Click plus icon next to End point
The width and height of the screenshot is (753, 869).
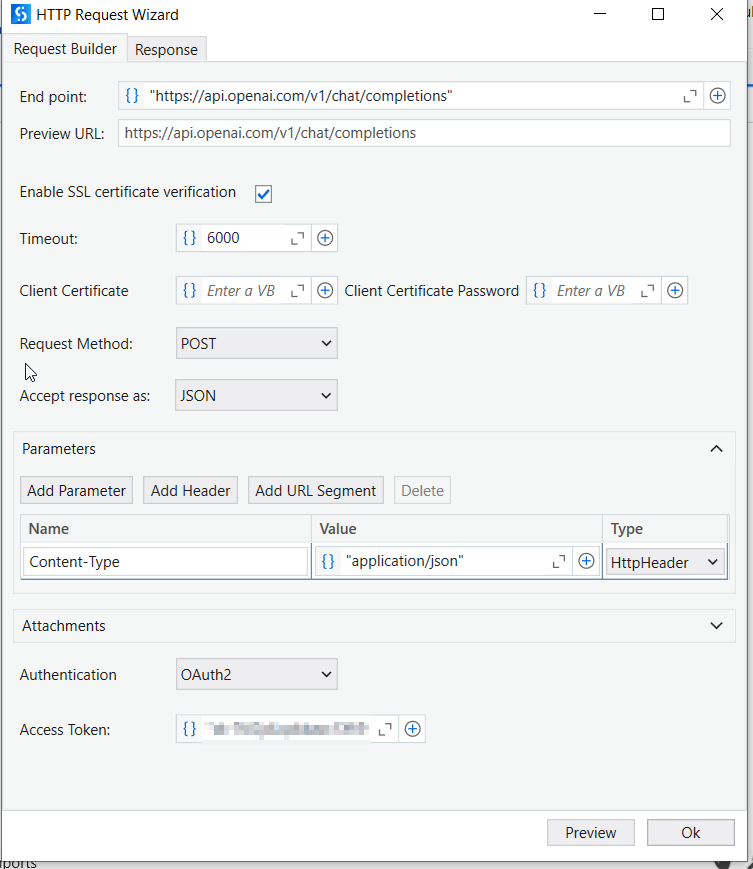point(718,96)
